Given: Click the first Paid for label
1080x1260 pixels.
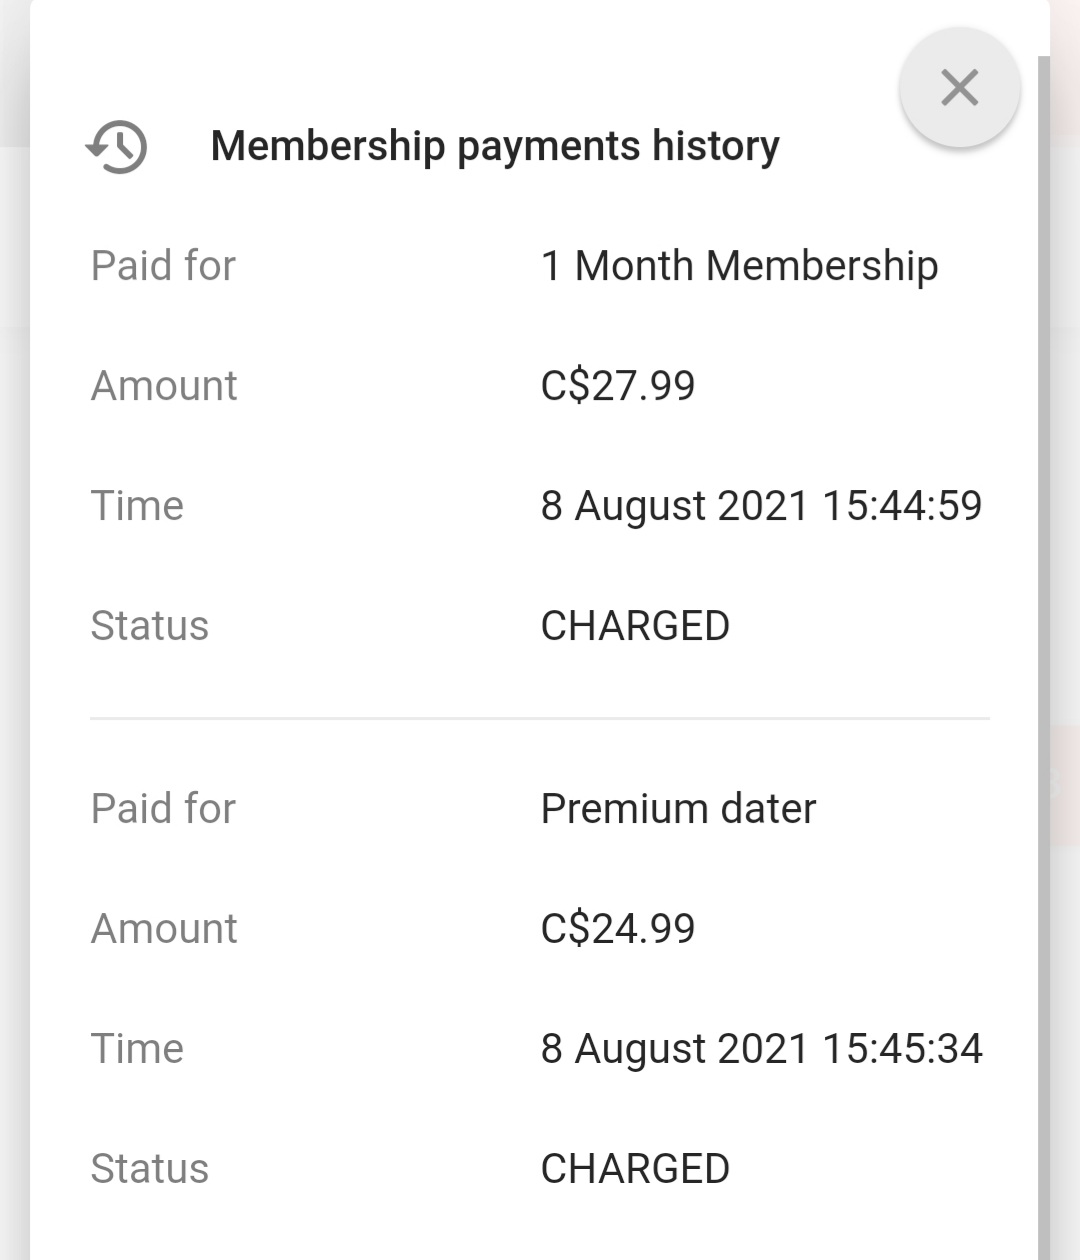Looking at the screenshot, I should (x=163, y=266).
